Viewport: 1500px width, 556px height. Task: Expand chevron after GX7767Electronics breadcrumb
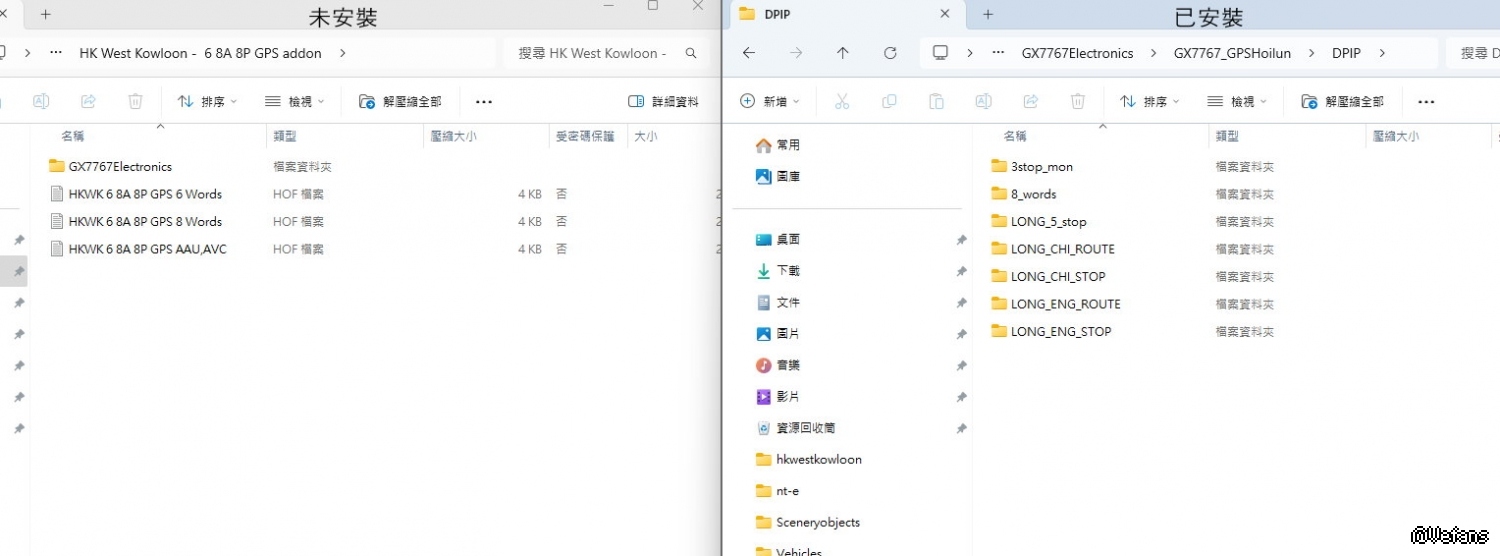click(1153, 53)
